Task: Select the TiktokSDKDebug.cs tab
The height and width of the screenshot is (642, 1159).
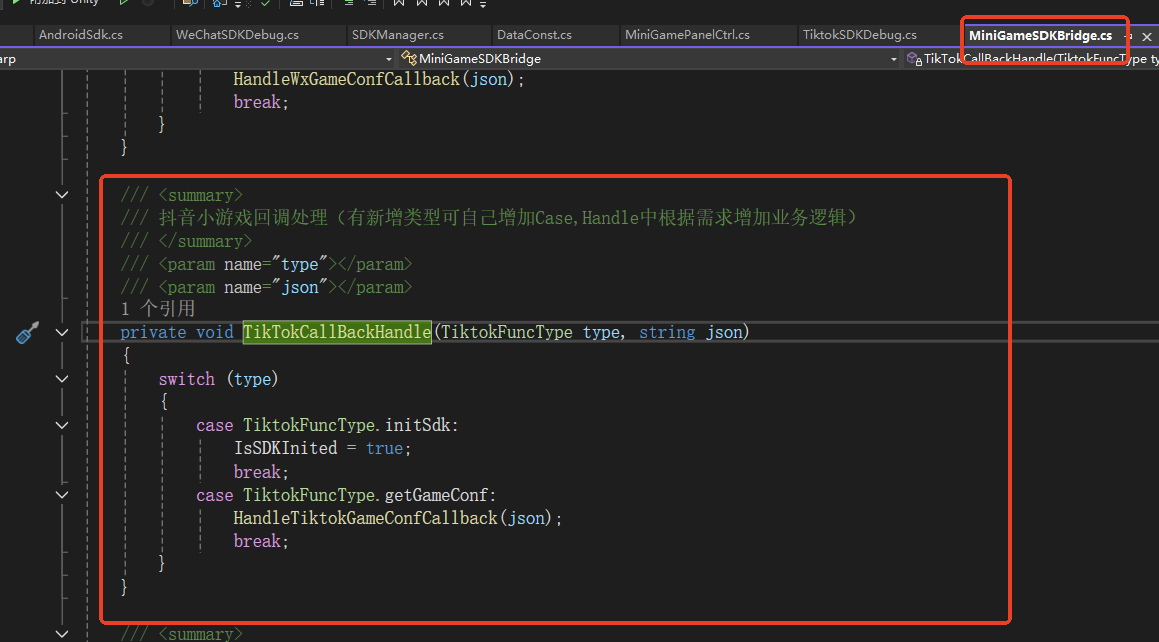Action: tap(859, 35)
